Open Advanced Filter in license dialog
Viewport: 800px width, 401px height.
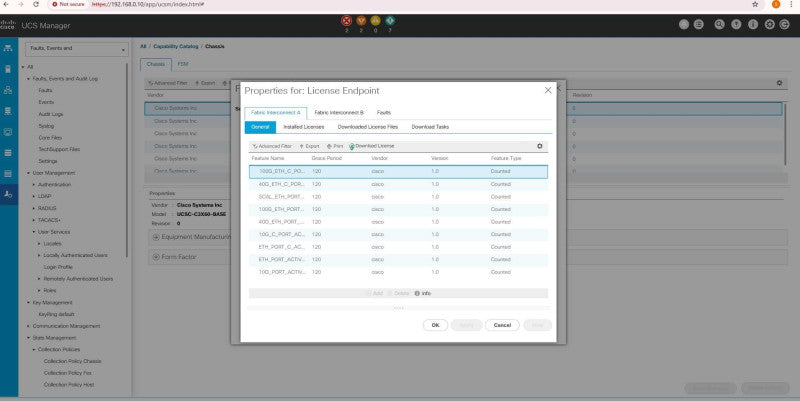[x=272, y=146]
